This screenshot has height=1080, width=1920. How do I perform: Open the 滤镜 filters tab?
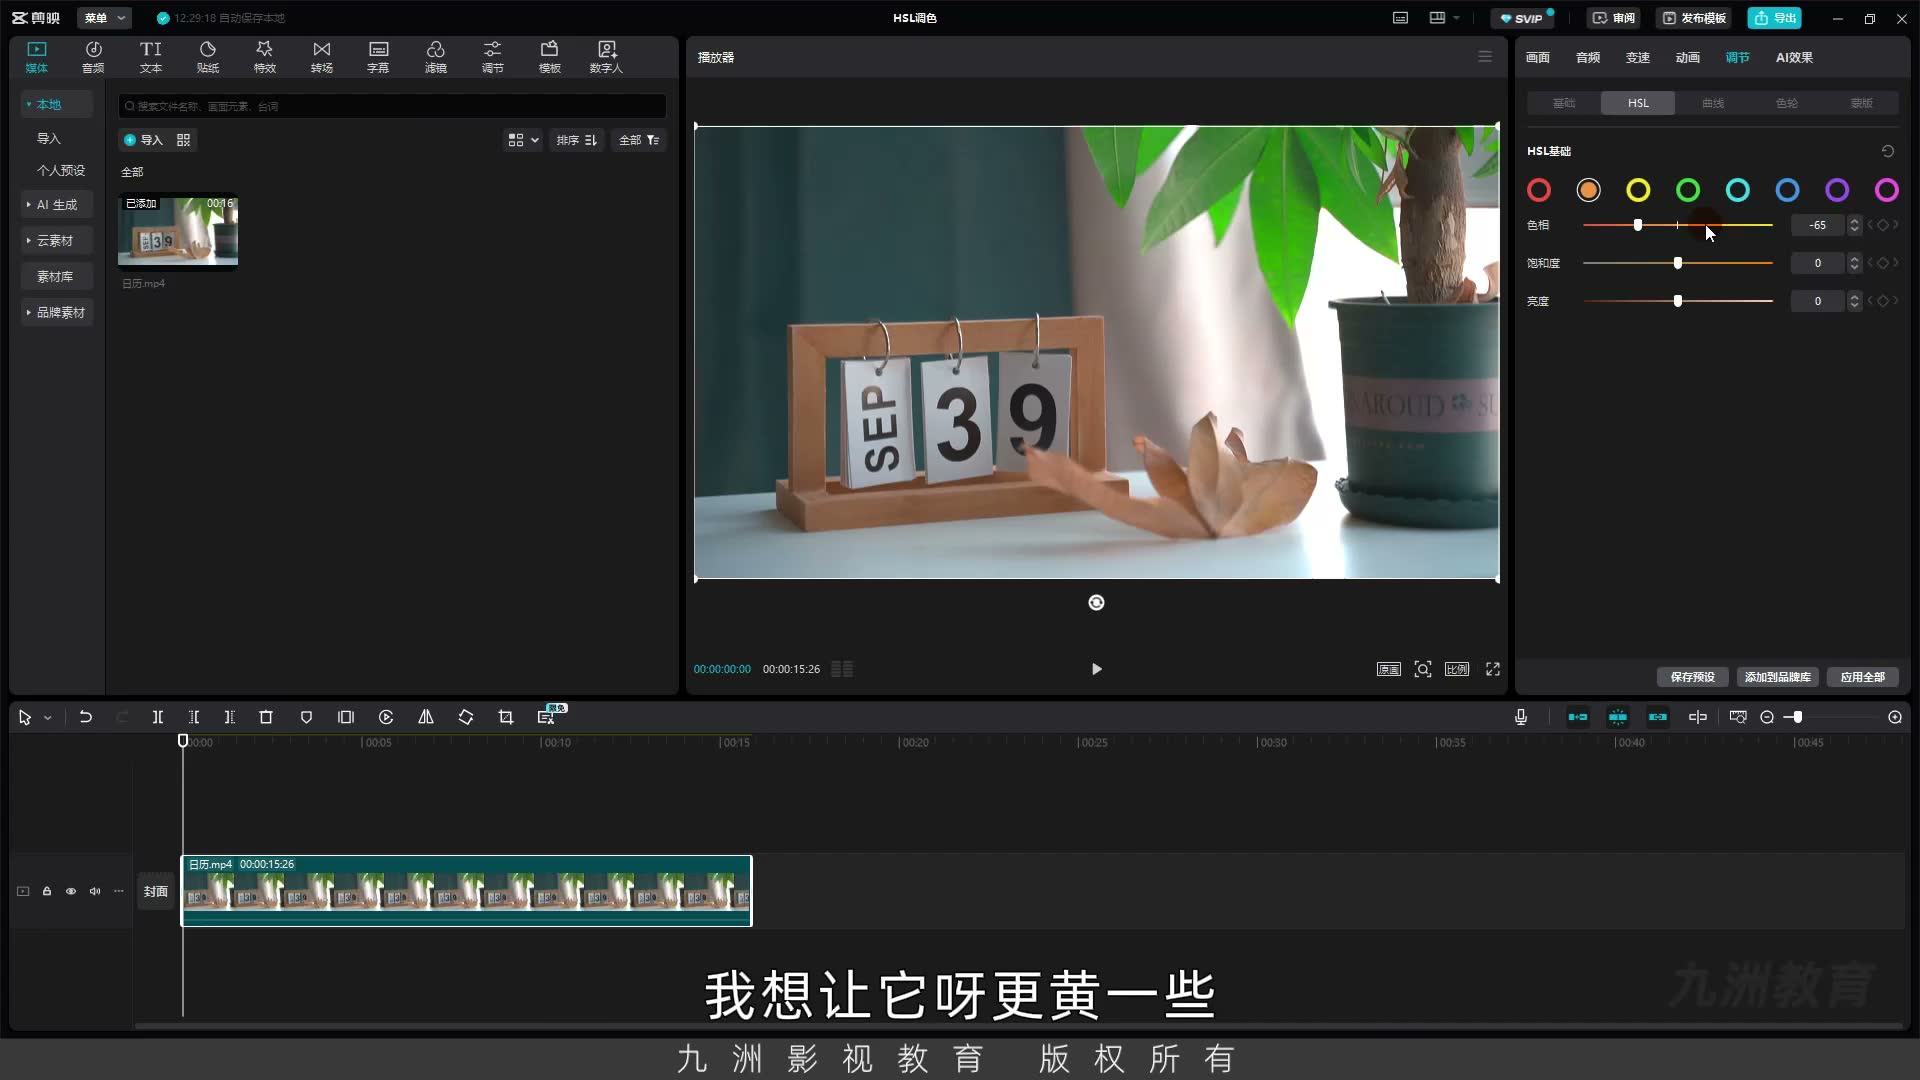435,57
